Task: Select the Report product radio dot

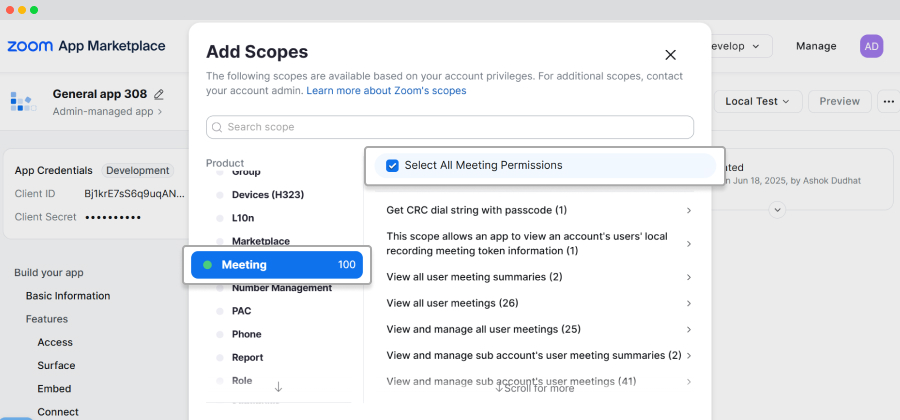Action: pos(220,358)
